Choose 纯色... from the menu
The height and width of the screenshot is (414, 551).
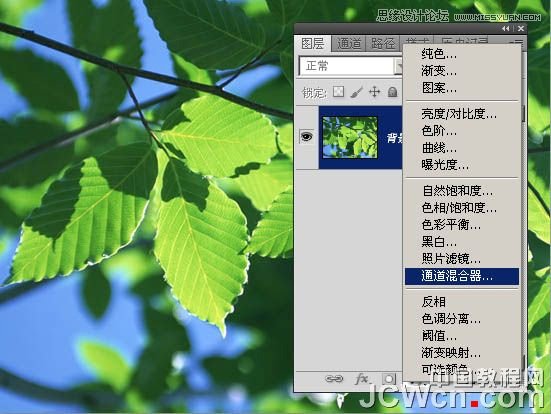point(462,54)
